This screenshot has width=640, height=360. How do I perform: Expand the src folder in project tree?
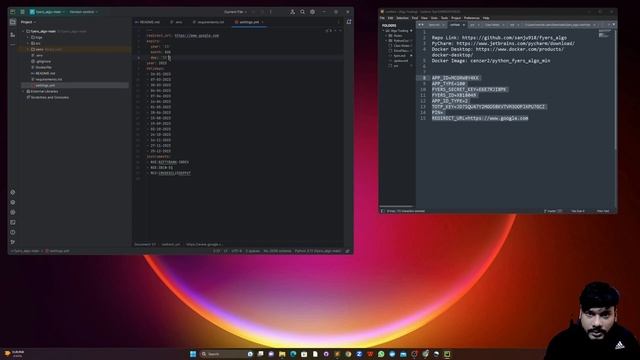click(28, 43)
